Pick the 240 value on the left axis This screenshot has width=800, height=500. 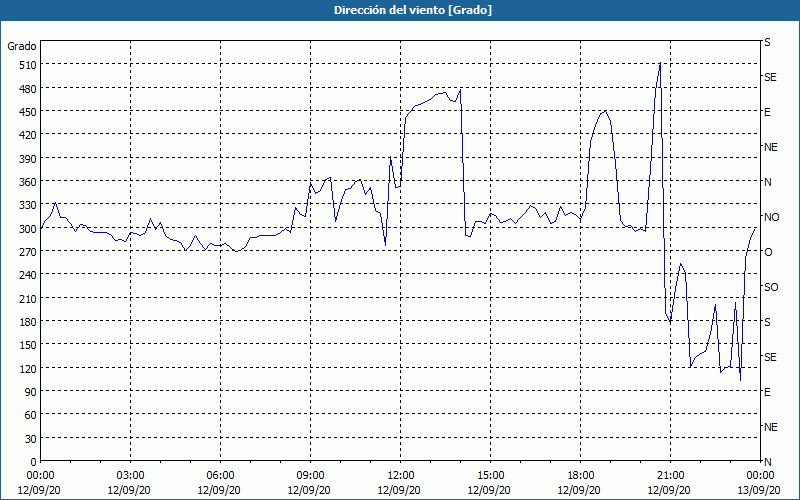tap(28, 275)
